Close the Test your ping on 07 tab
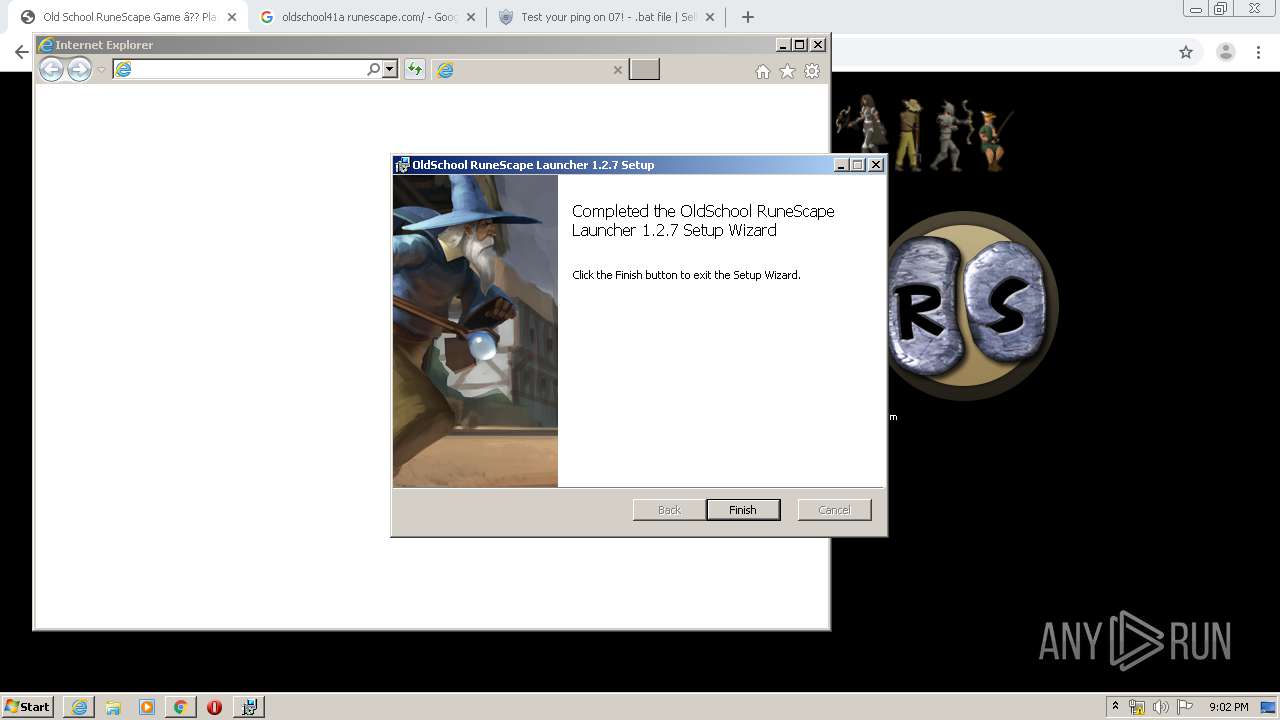 [x=710, y=17]
